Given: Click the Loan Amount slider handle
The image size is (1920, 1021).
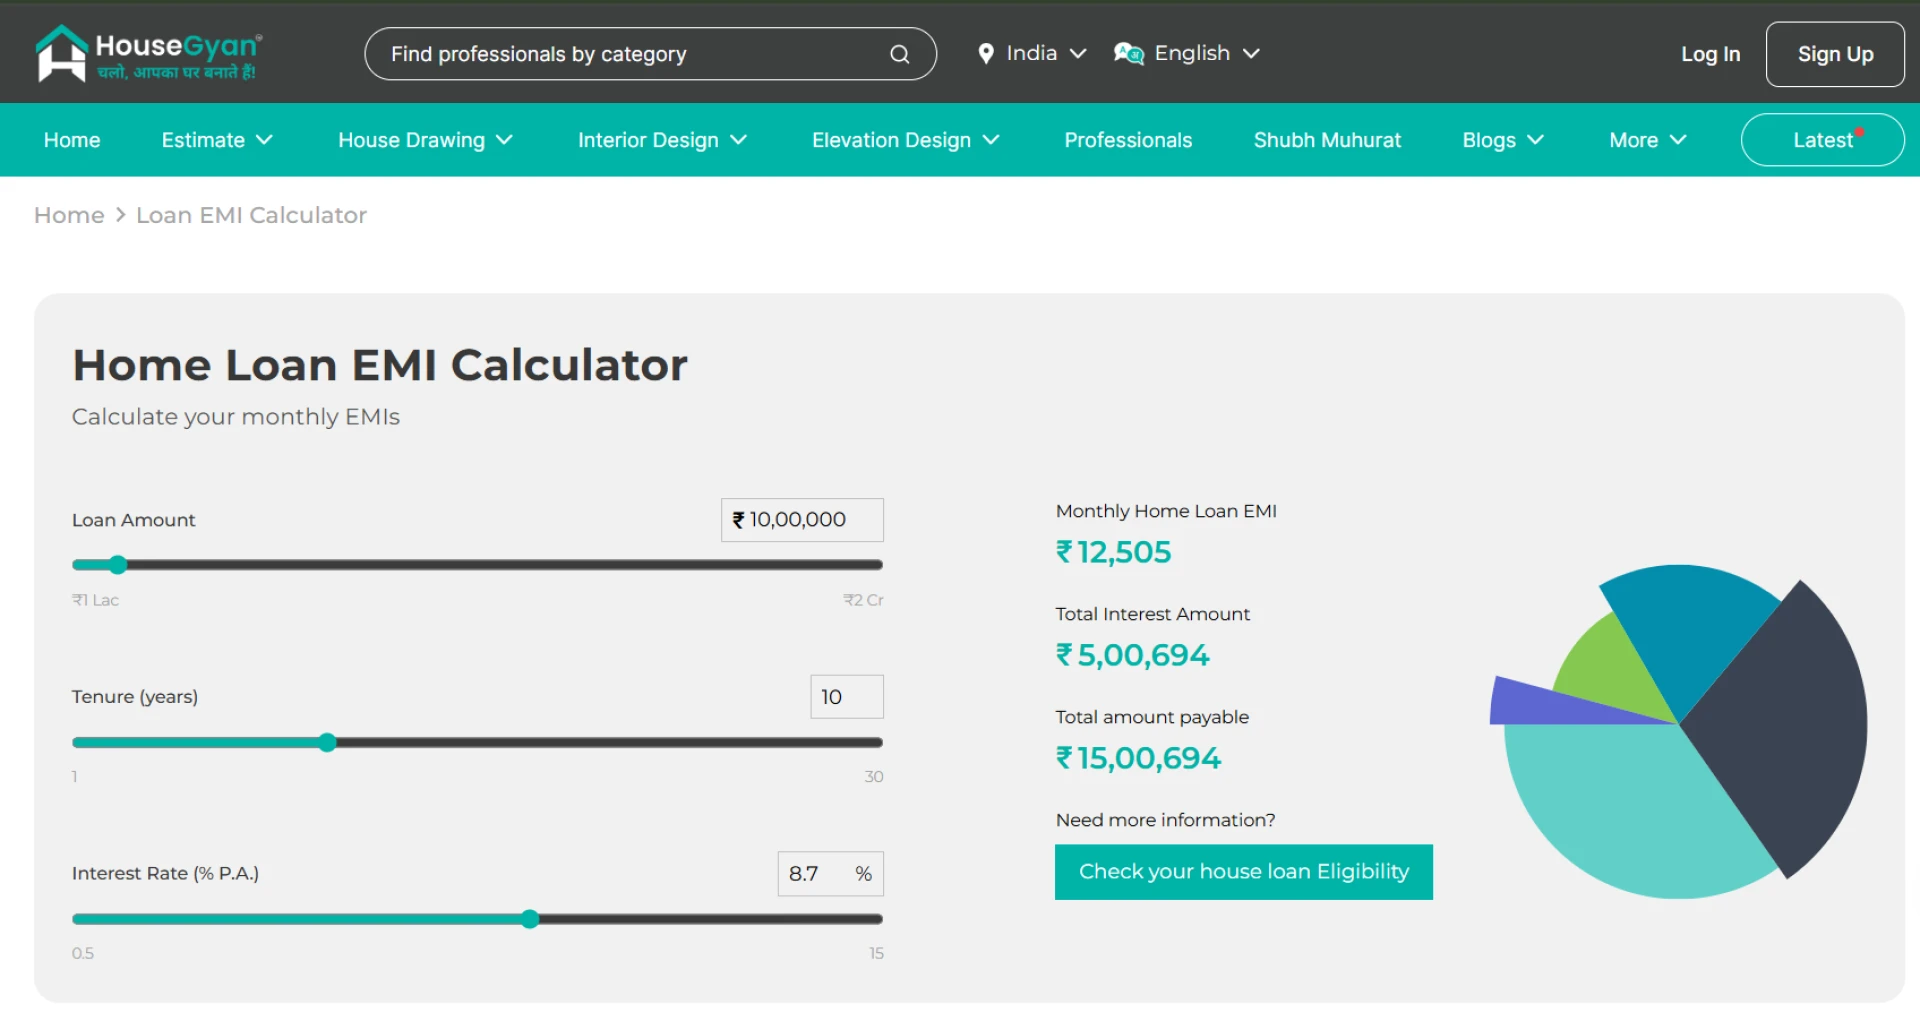Looking at the screenshot, I should click(118, 565).
